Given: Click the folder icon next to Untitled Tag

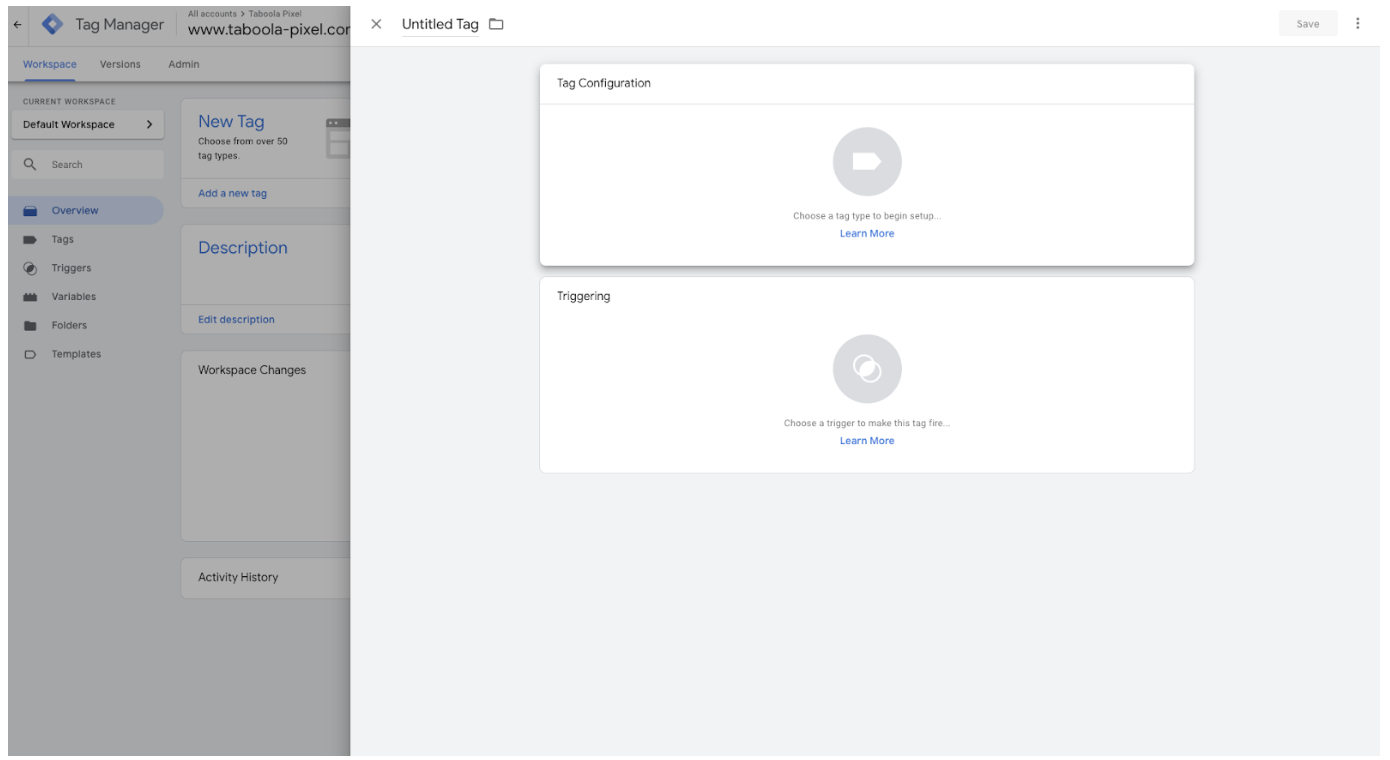Looking at the screenshot, I should tap(496, 24).
